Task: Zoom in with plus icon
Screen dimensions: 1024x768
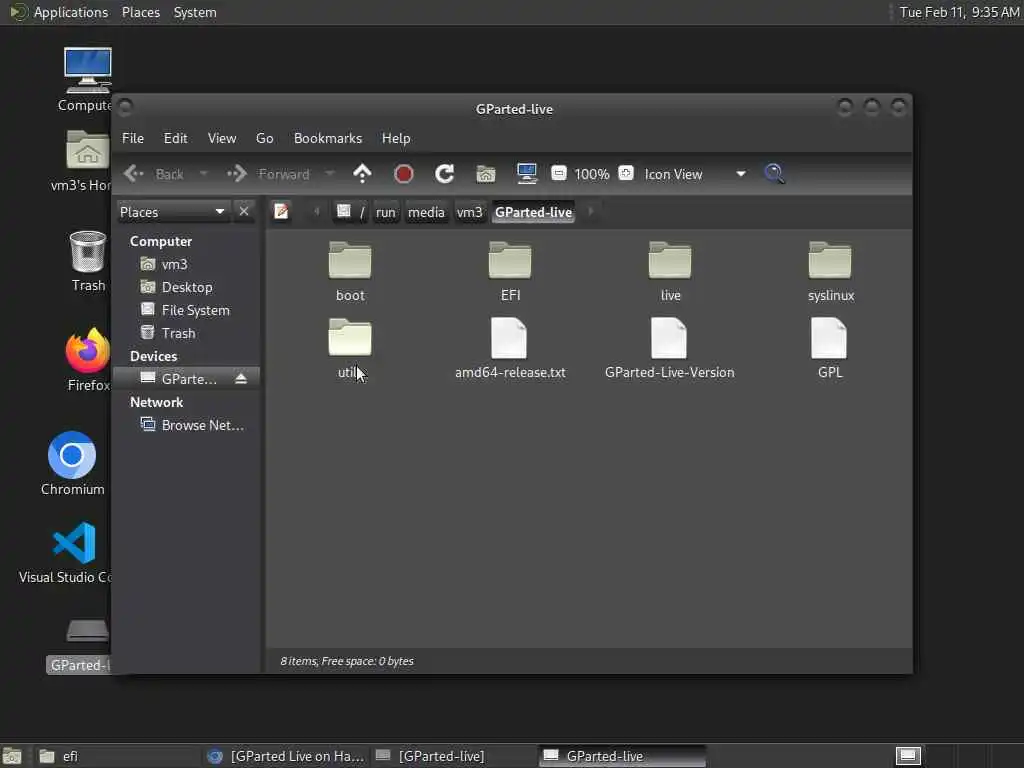Action: (x=626, y=173)
